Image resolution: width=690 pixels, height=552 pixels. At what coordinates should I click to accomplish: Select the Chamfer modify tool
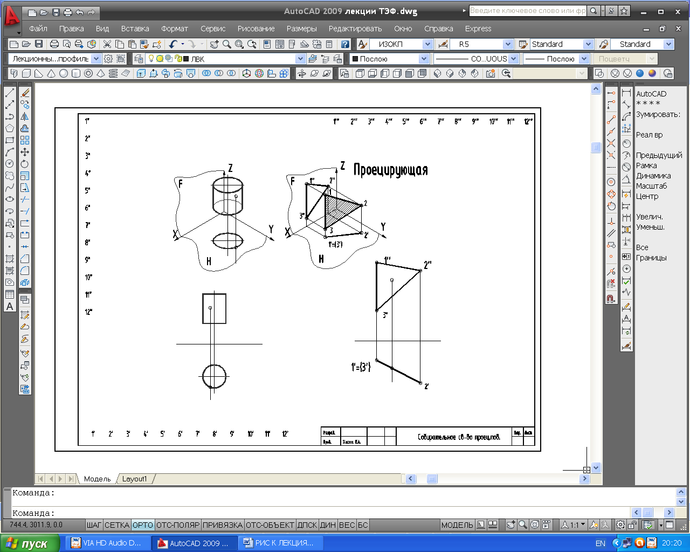click(x=25, y=259)
